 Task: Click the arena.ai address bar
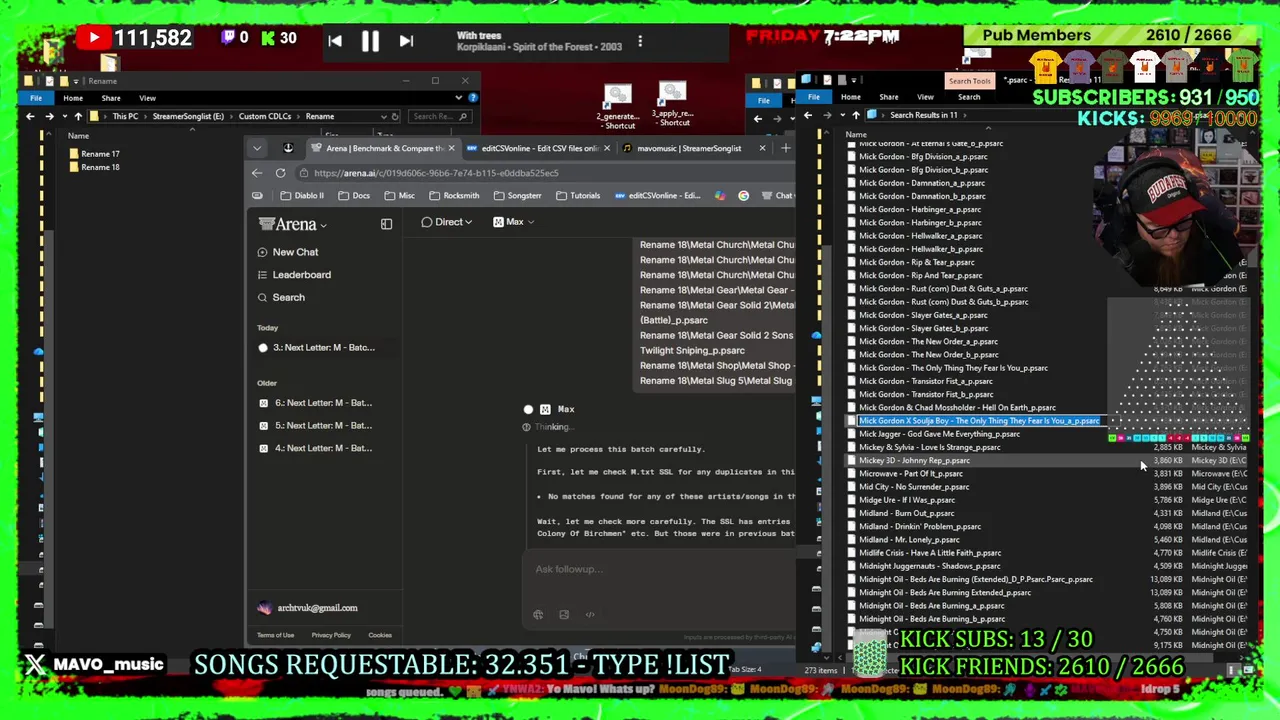pyautogui.click(x=545, y=173)
